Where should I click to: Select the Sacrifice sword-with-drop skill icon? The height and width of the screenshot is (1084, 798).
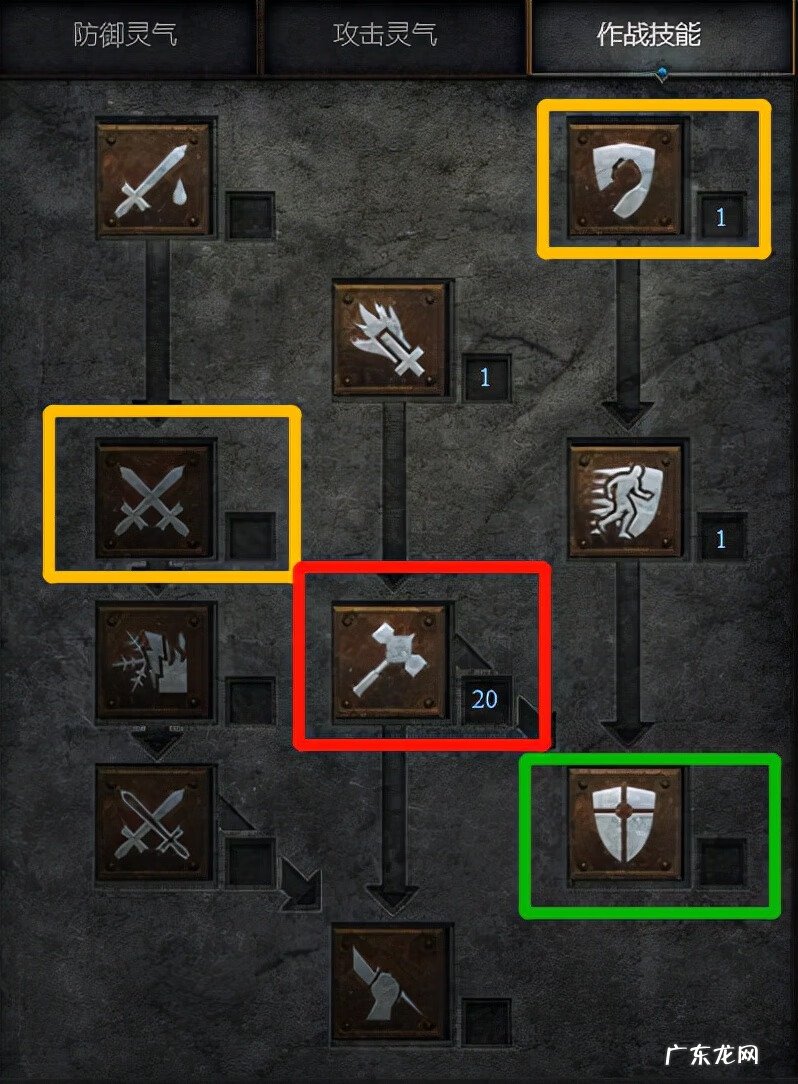click(153, 180)
